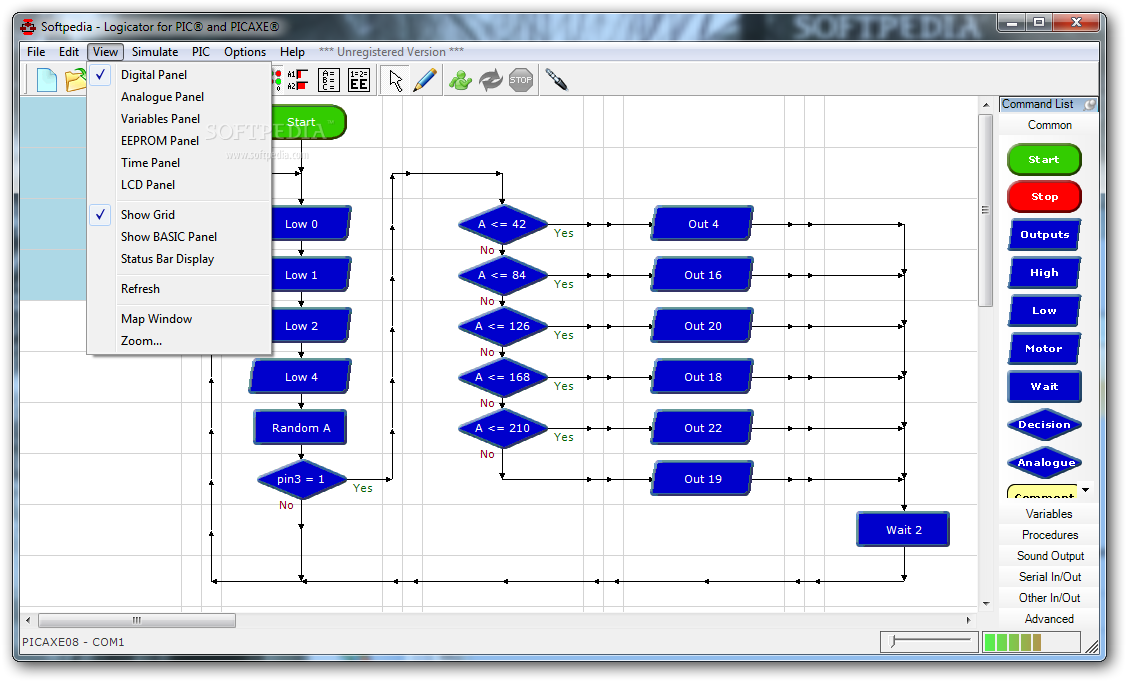Enable Analogue Panel in View menu
The image size is (1127, 682).
[x=179, y=97]
